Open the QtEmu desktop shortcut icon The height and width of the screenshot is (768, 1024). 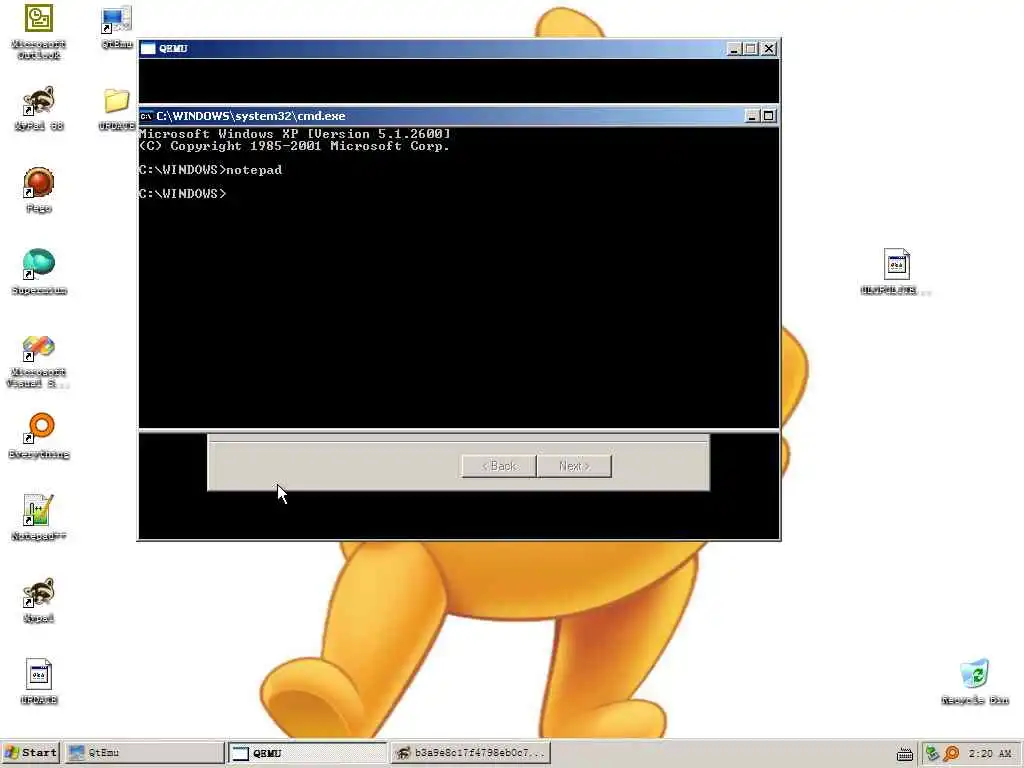tap(116, 20)
